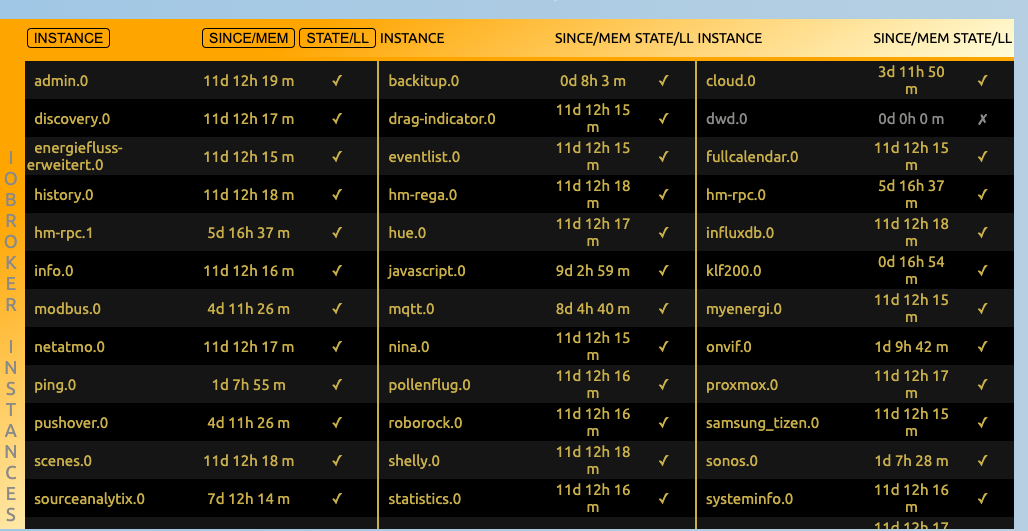Screen dimensions: 1028x531
Task: Select the mqtt.0 instance name
Action: pyautogui.click(x=411, y=309)
